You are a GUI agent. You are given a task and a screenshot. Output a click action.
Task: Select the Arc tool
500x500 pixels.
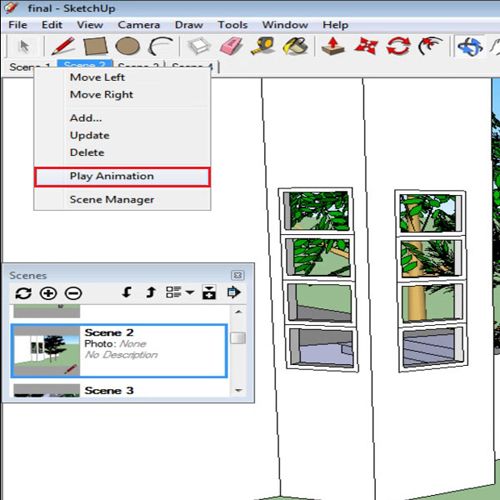[161, 46]
